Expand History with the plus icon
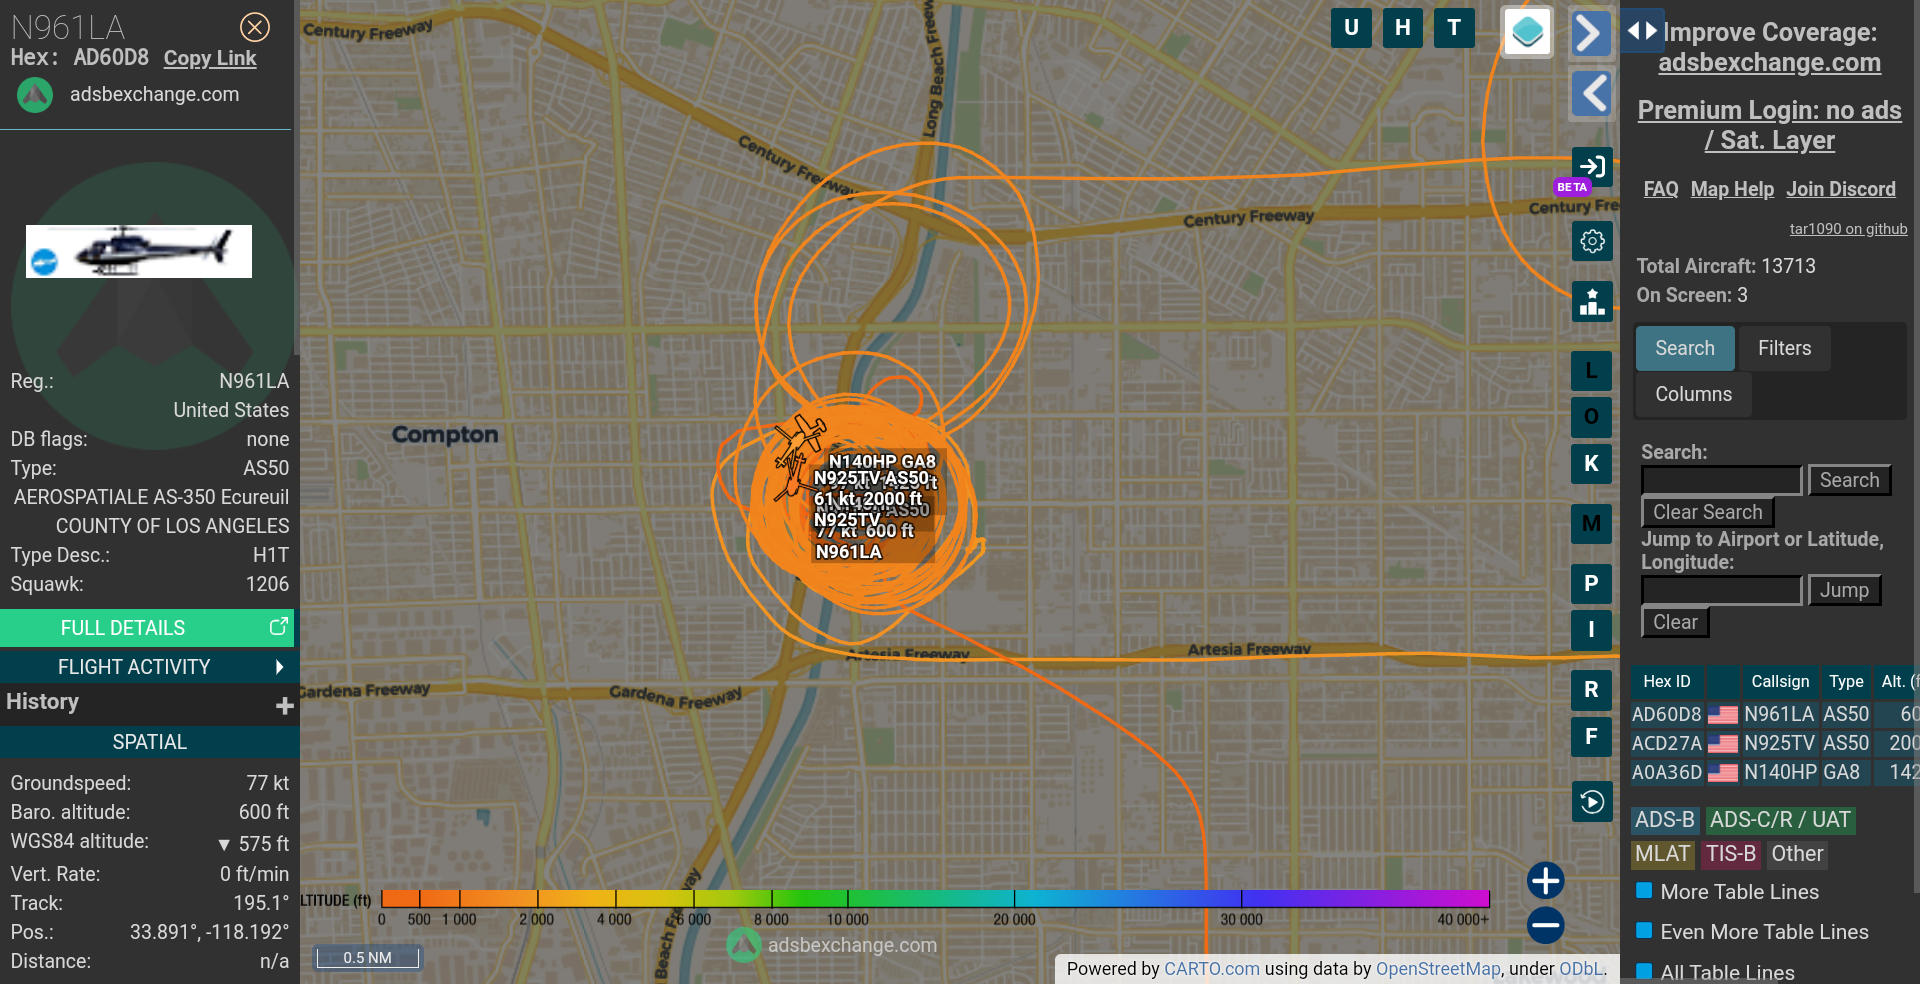Image resolution: width=1920 pixels, height=984 pixels. point(284,706)
